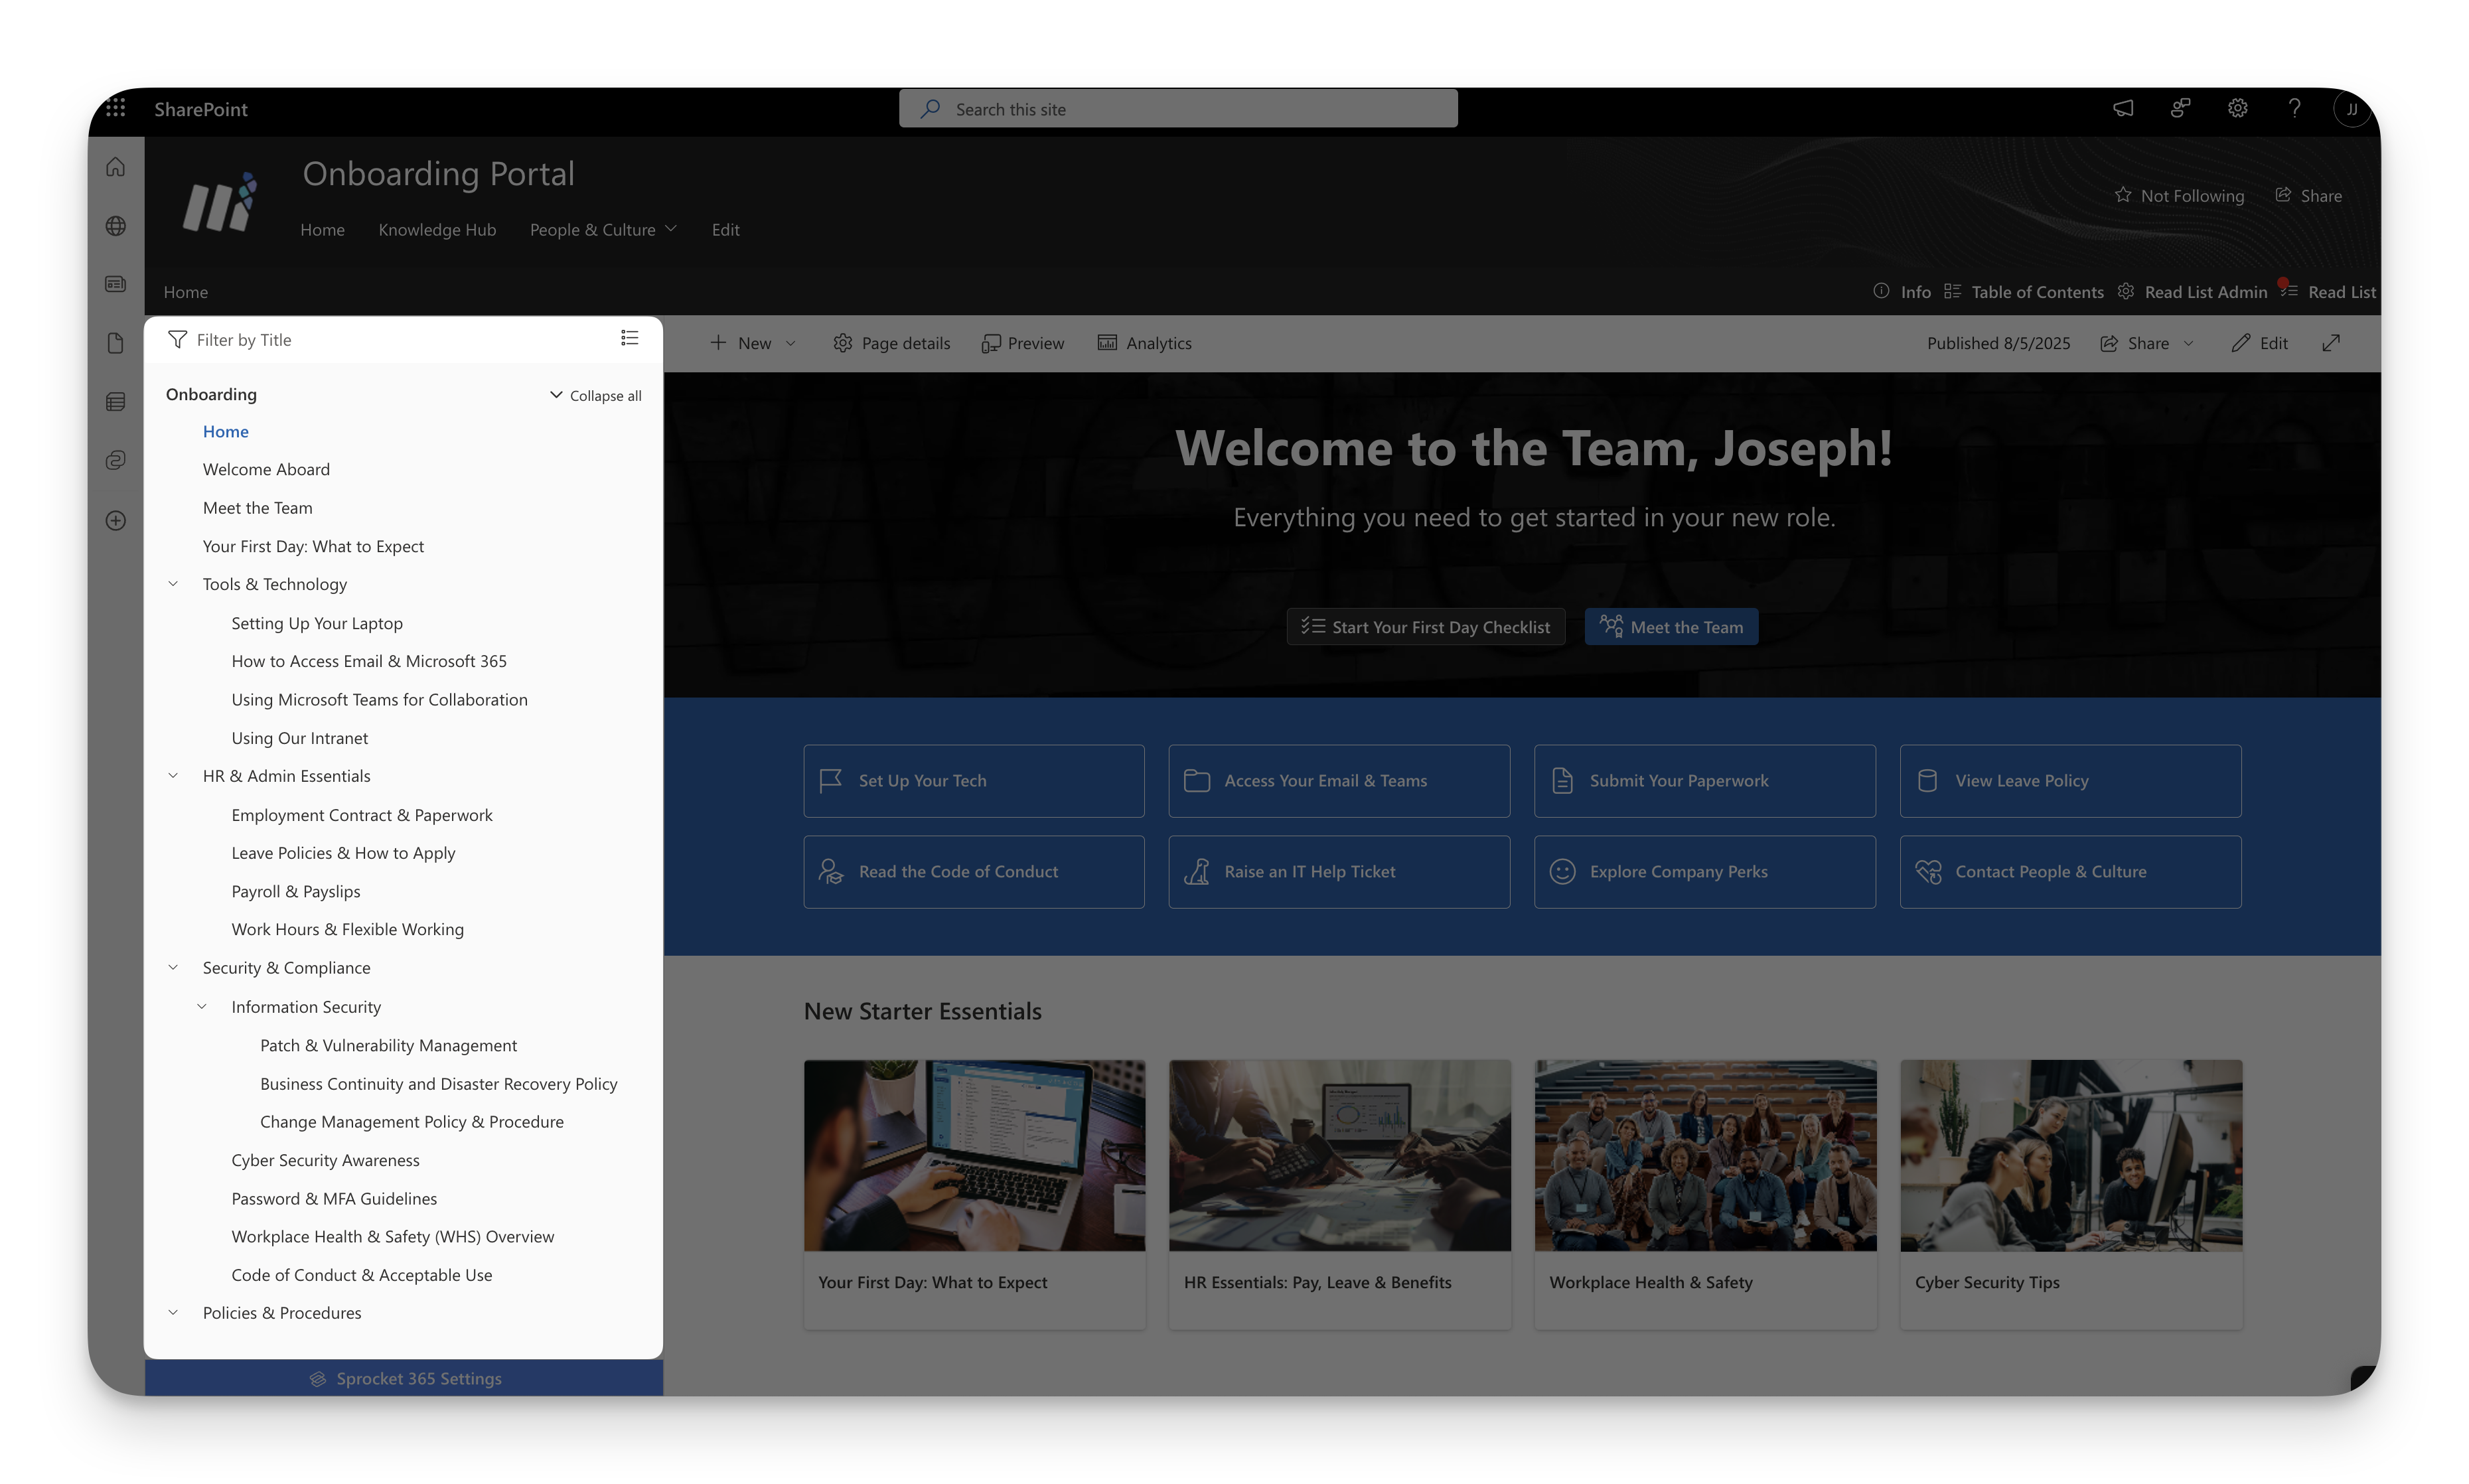Collapse the Tools & Technology section
This screenshot has width=2469, height=1484.
click(x=173, y=584)
